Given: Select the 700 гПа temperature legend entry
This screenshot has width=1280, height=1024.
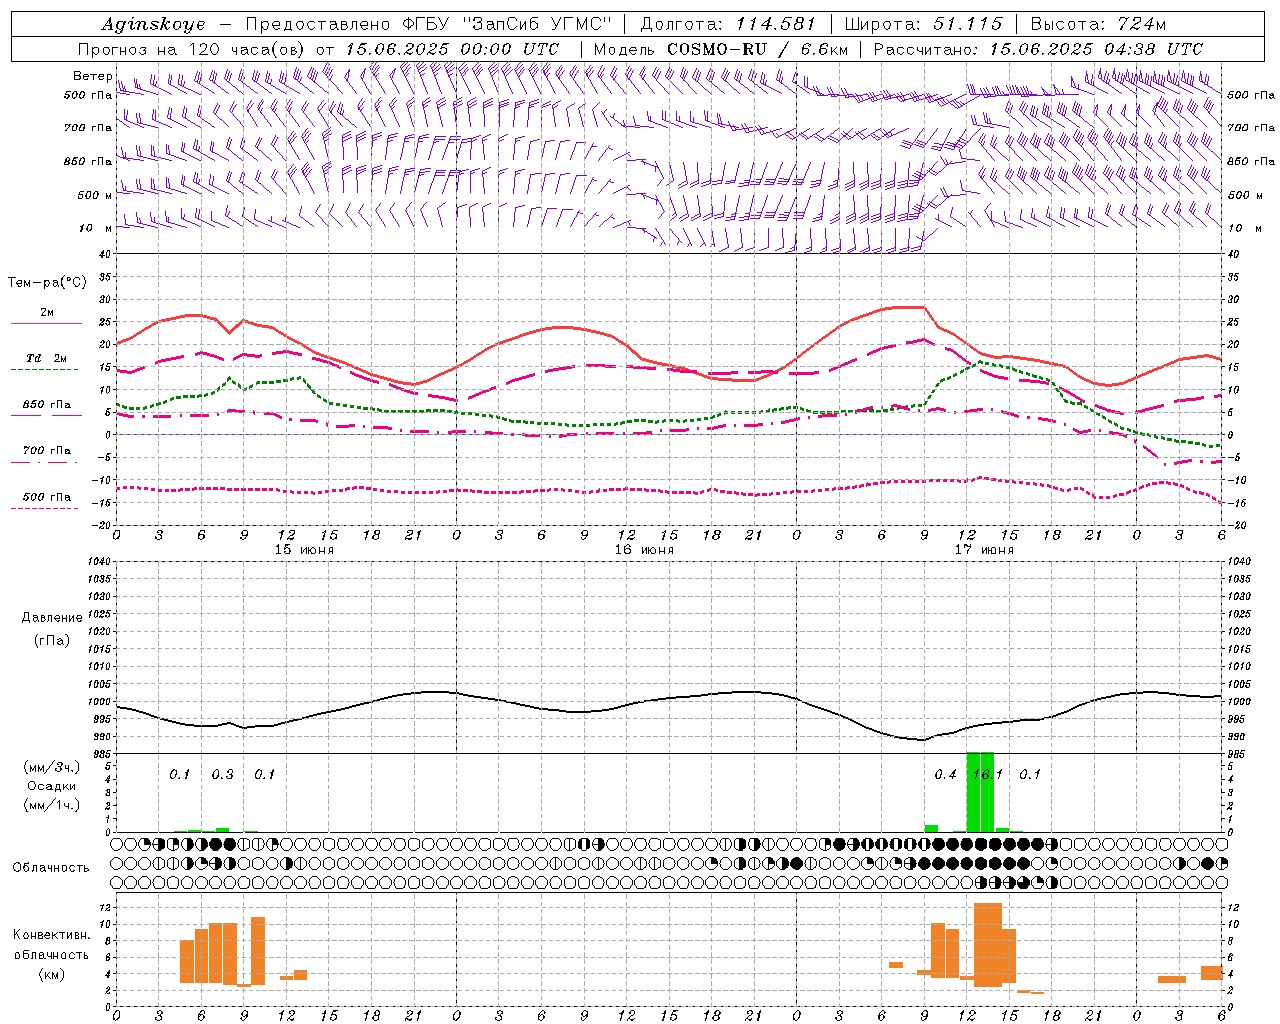Looking at the screenshot, I should click(x=47, y=450).
